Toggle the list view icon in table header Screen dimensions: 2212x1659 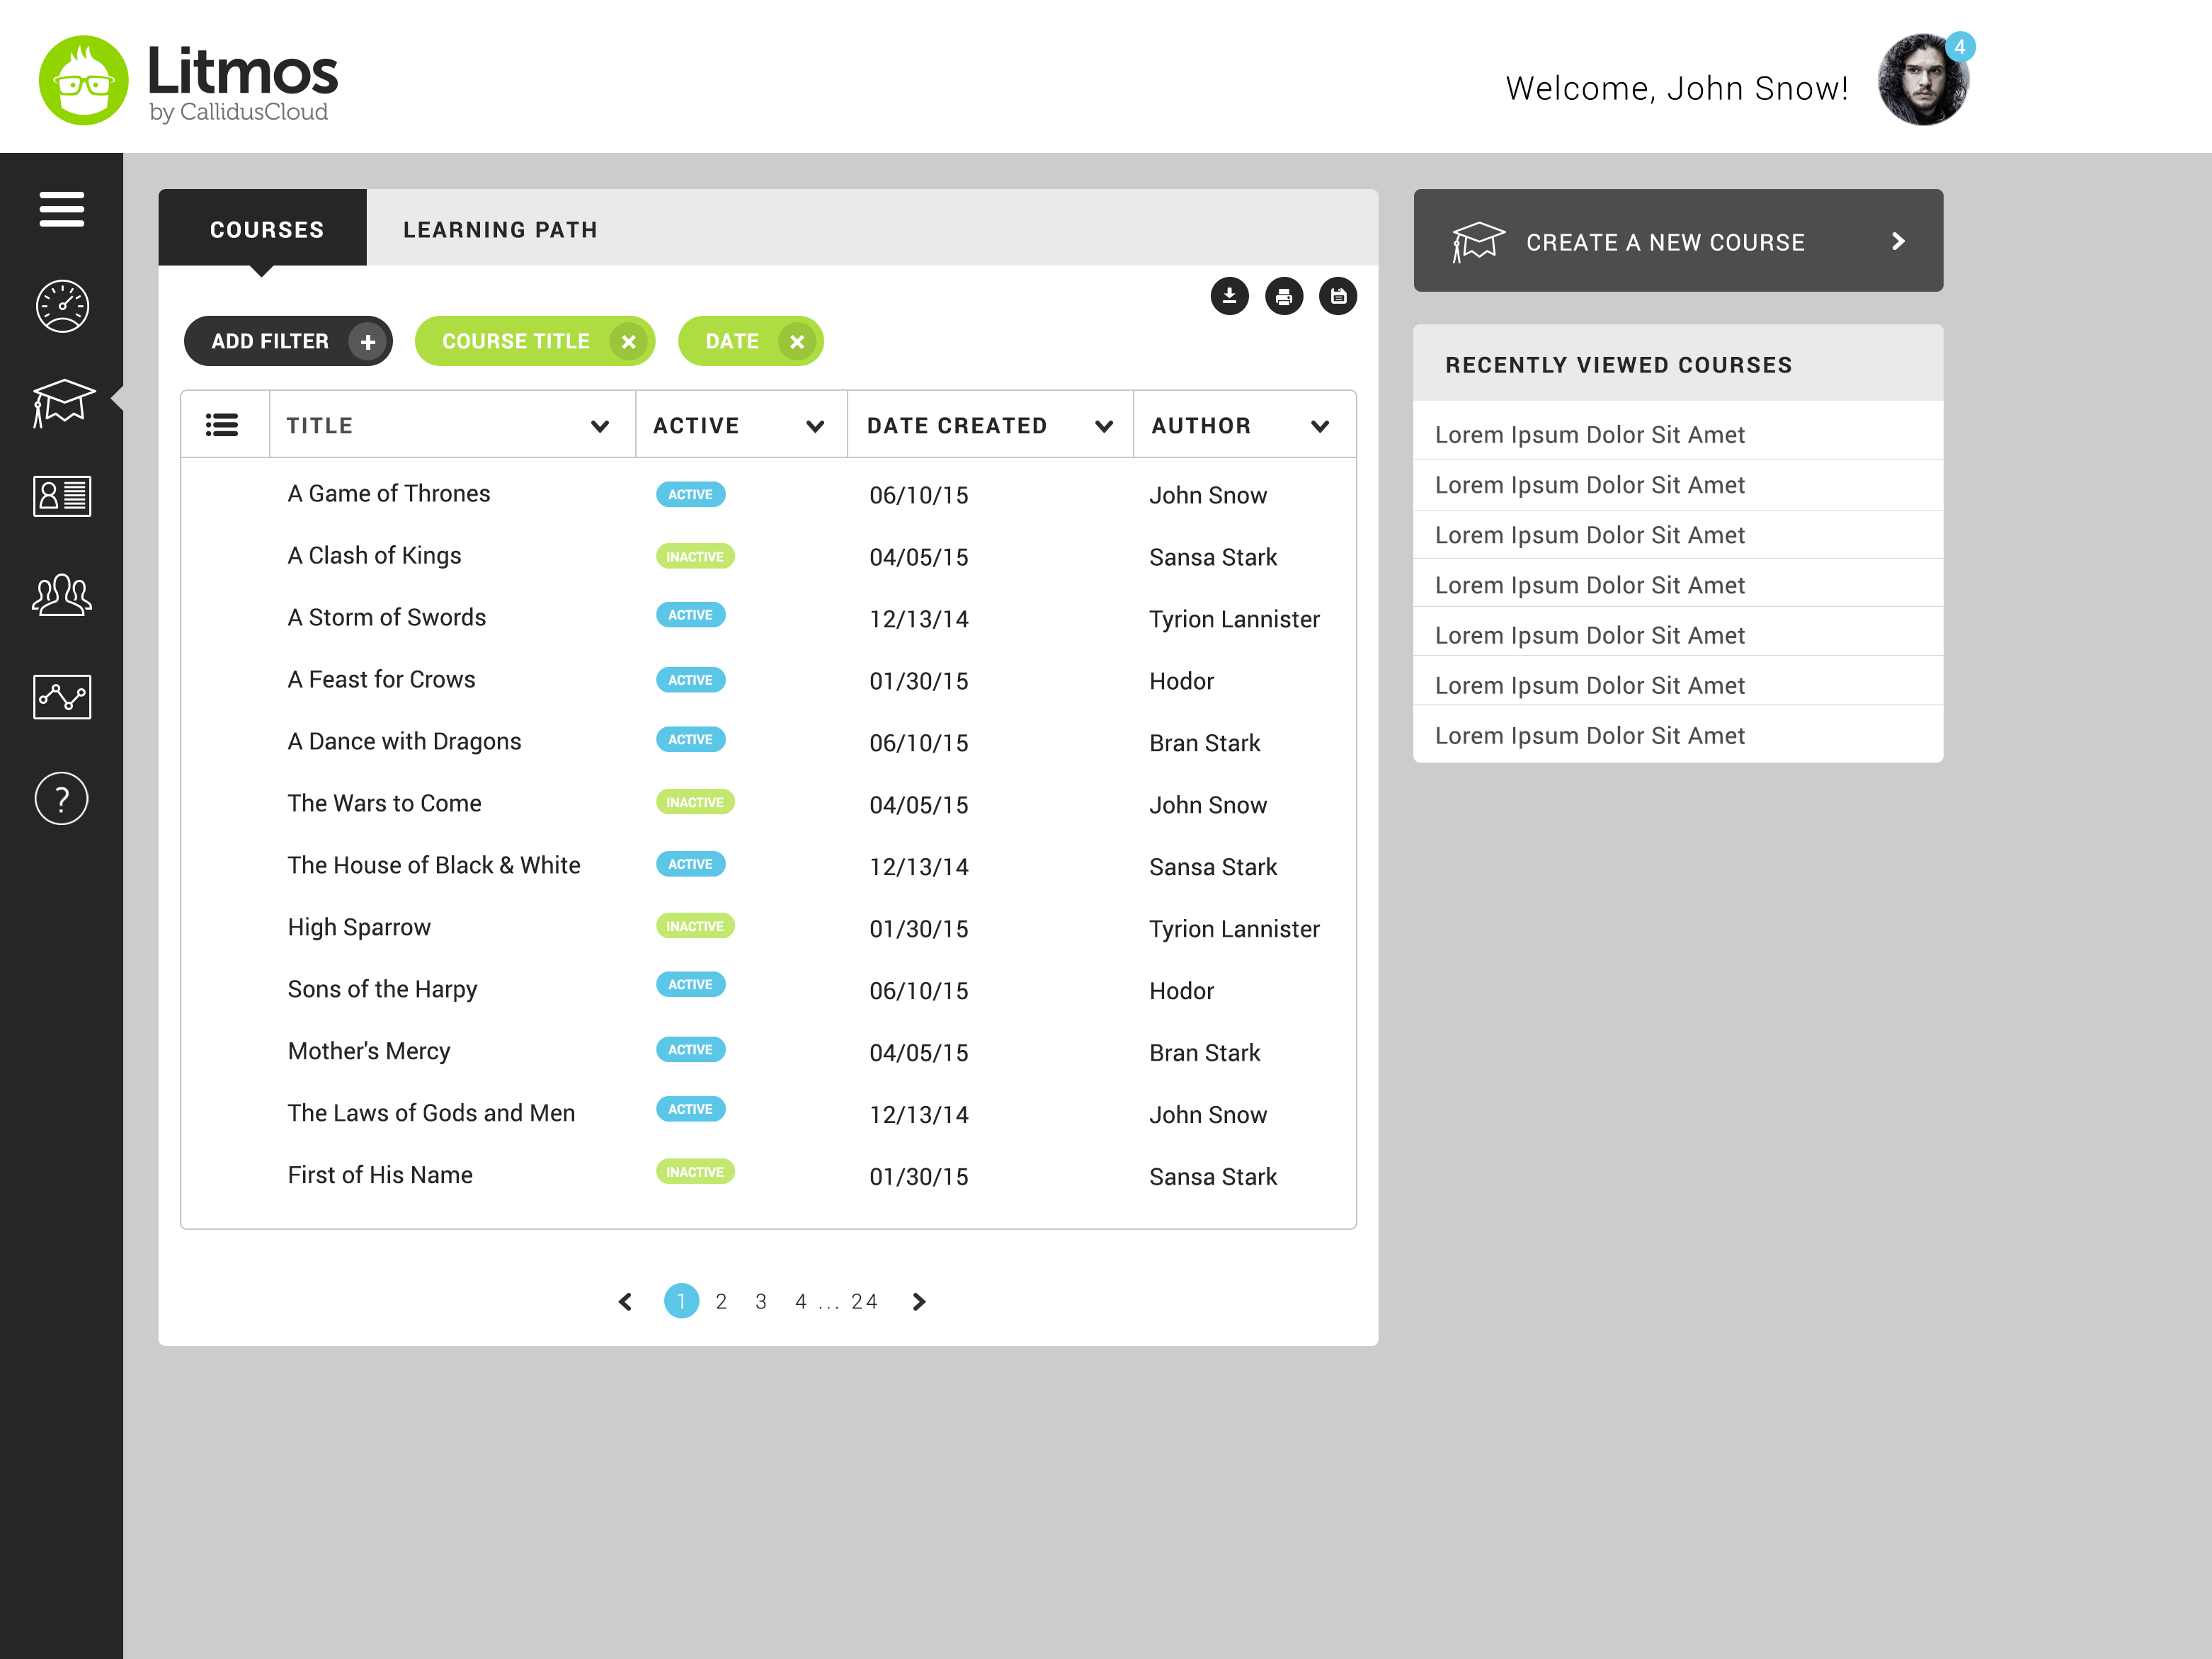pos(222,426)
